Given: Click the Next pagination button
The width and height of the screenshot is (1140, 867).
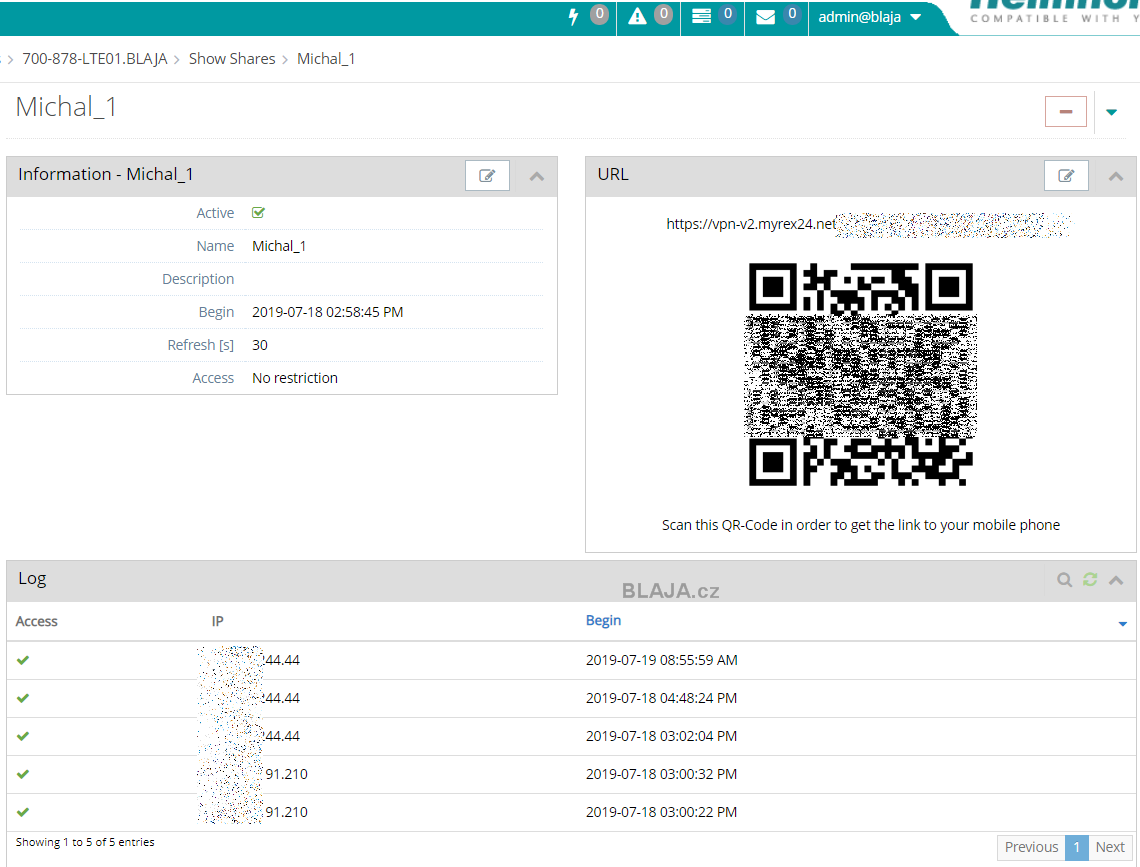Looking at the screenshot, I should [x=1109, y=847].
